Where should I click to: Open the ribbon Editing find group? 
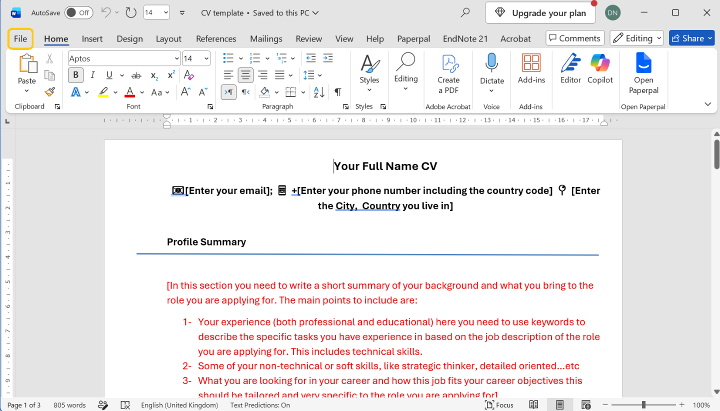click(406, 72)
